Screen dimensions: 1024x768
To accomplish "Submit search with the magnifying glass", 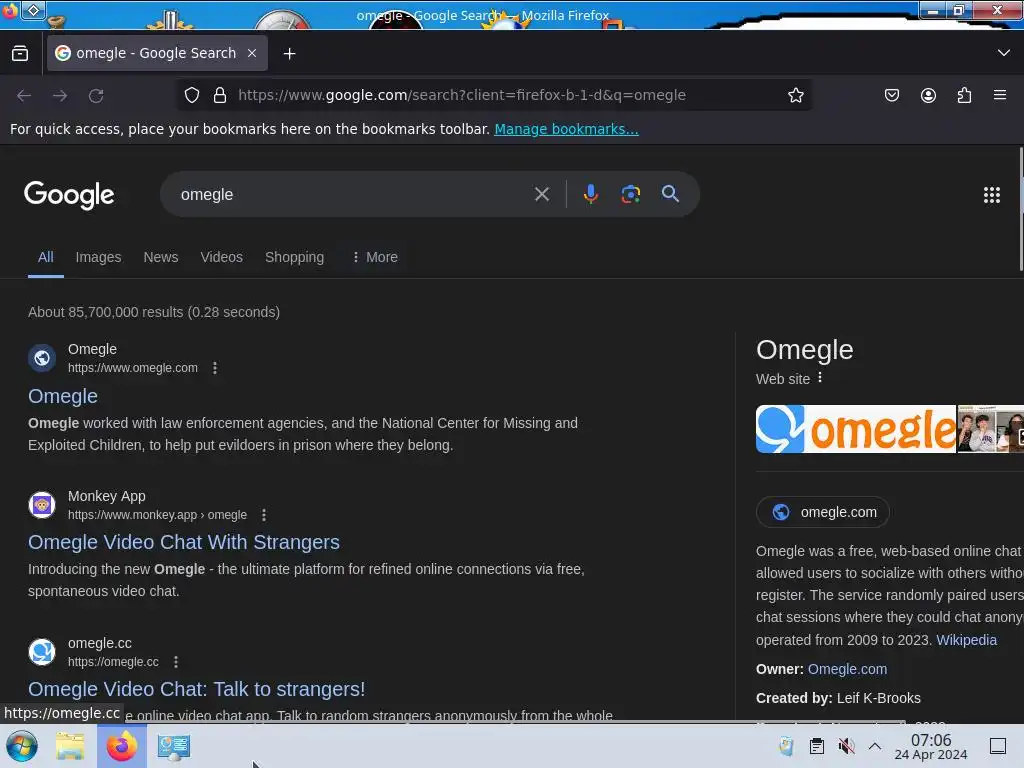I will [x=670, y=194].
